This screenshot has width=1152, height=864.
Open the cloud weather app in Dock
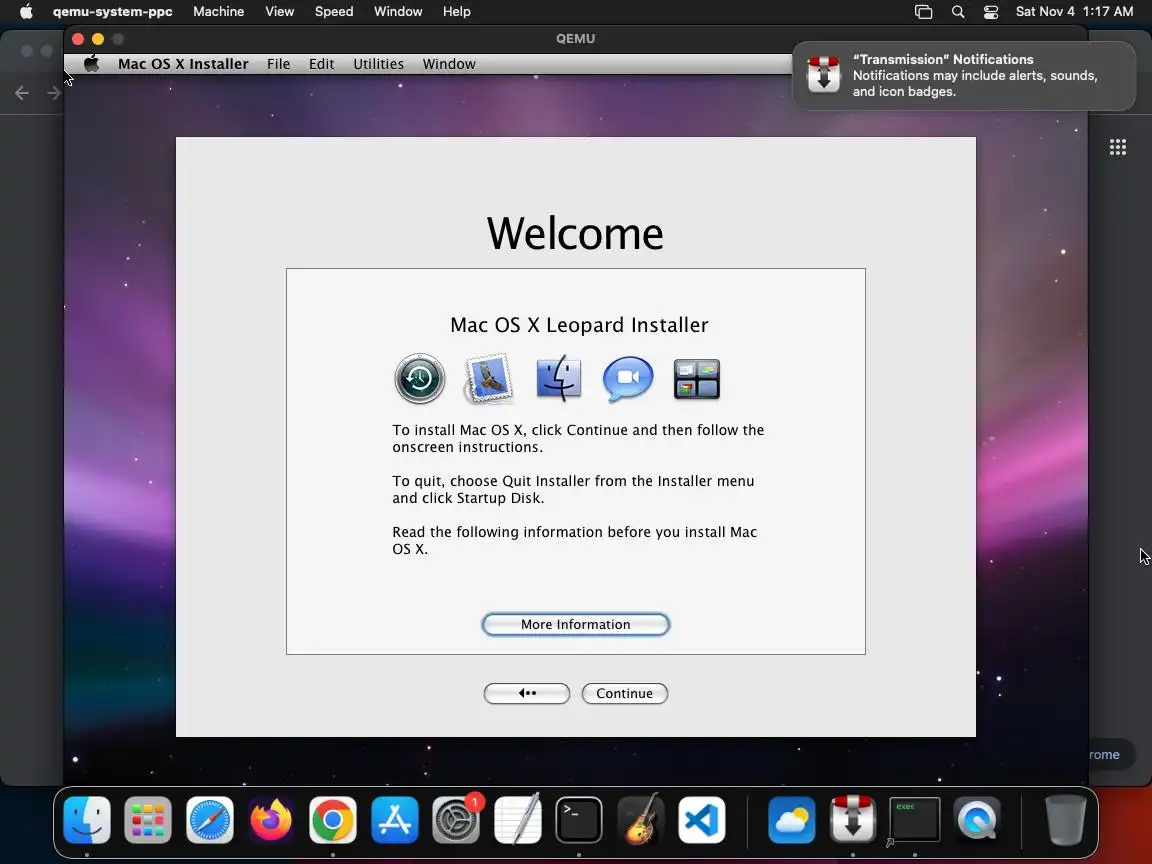[791, 820]
